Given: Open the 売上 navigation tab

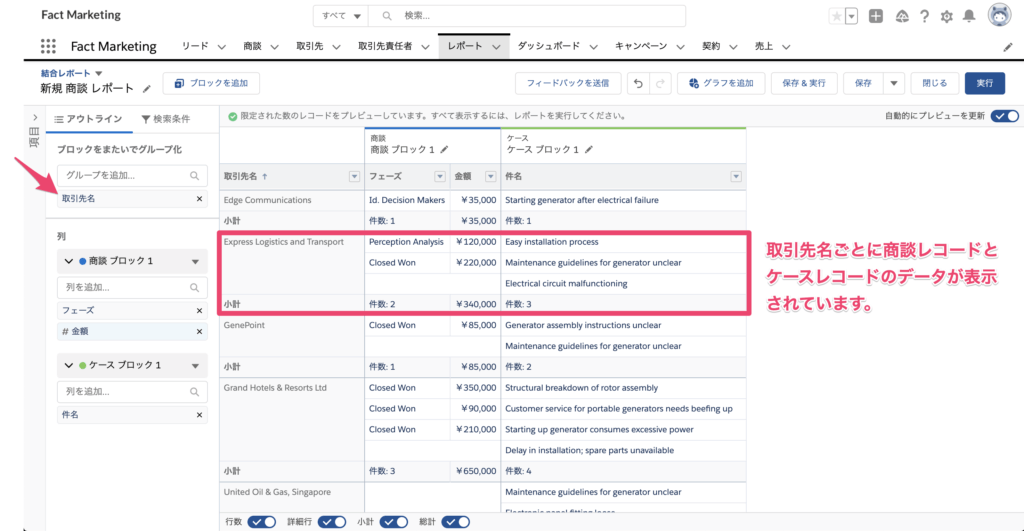Looking at the screenshot, I should 764,46.
